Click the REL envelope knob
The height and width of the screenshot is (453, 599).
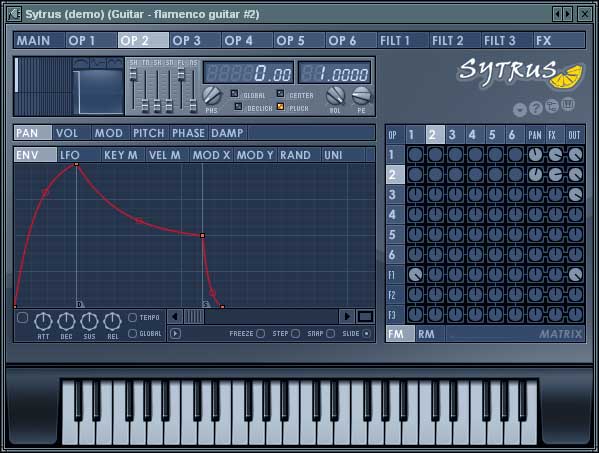tap(113, 322)
